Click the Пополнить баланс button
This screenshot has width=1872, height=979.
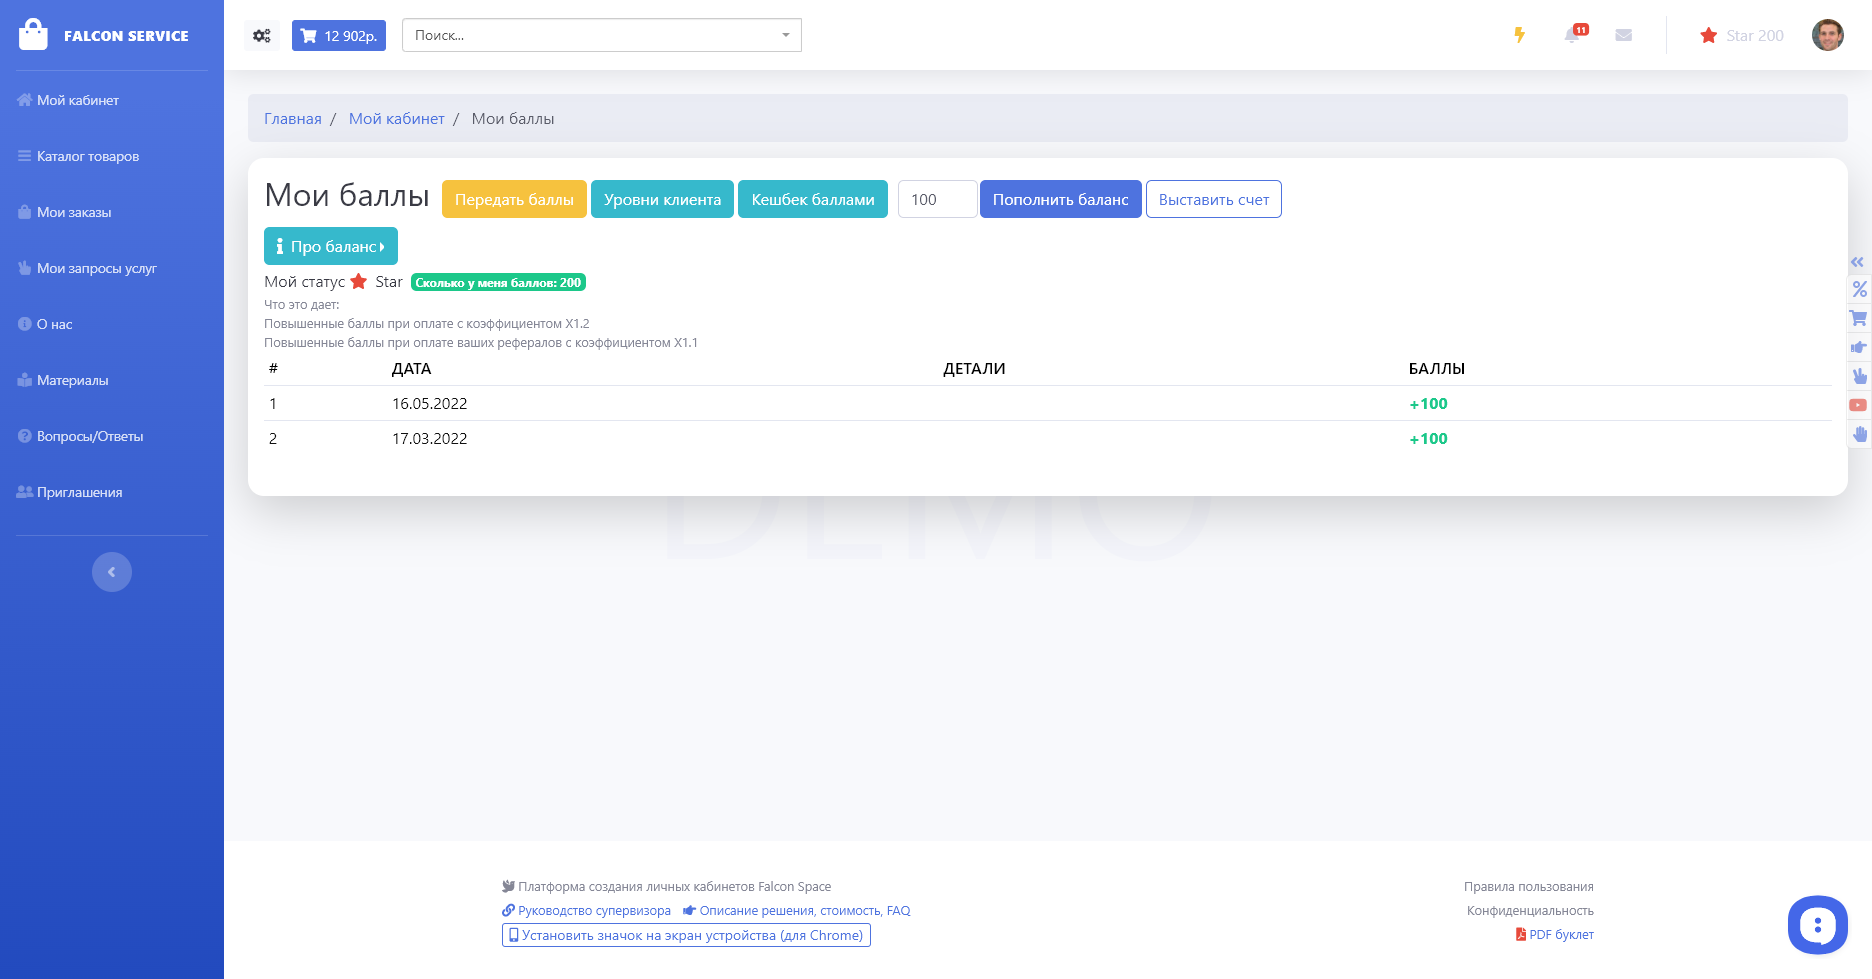pyautogui.click(x=1060, y=199)
